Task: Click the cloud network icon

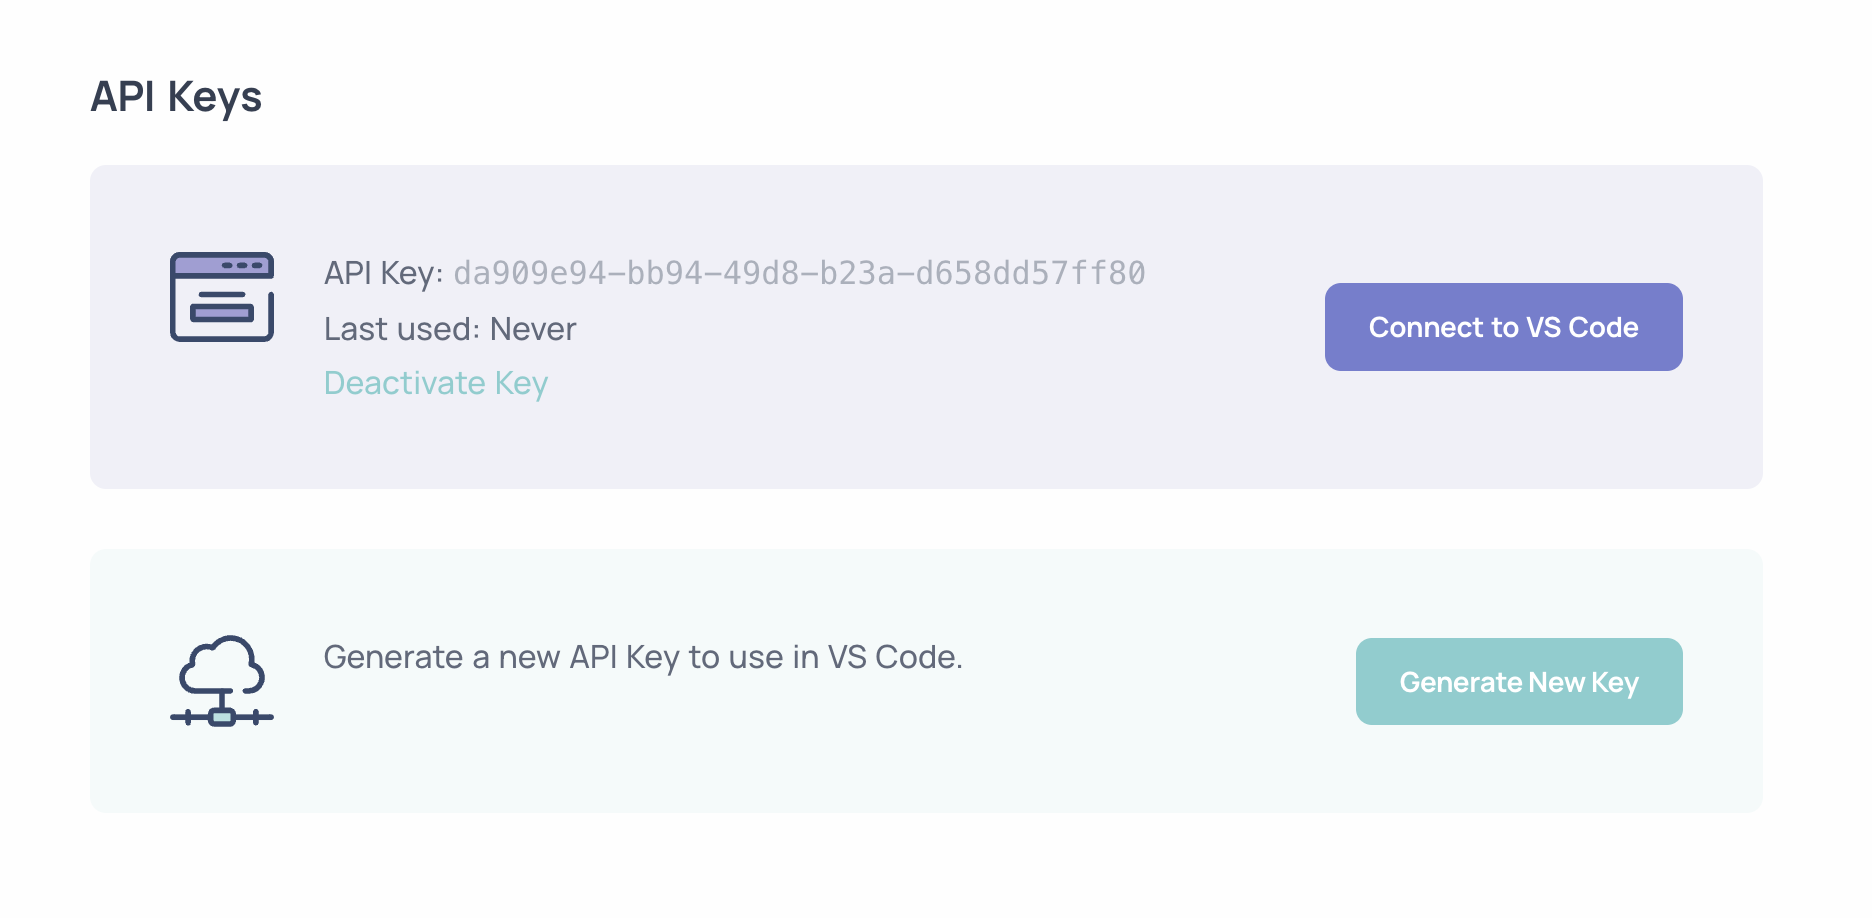Action: coord(222,680)
